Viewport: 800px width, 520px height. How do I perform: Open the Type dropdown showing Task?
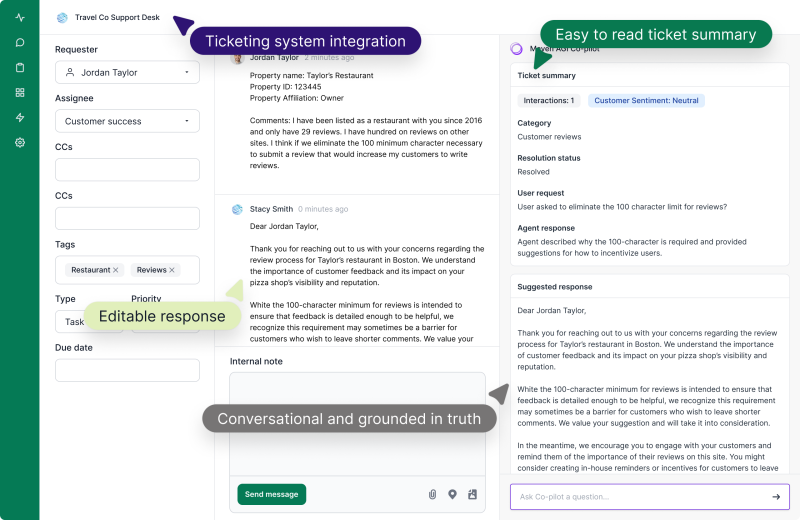point(89,321)
